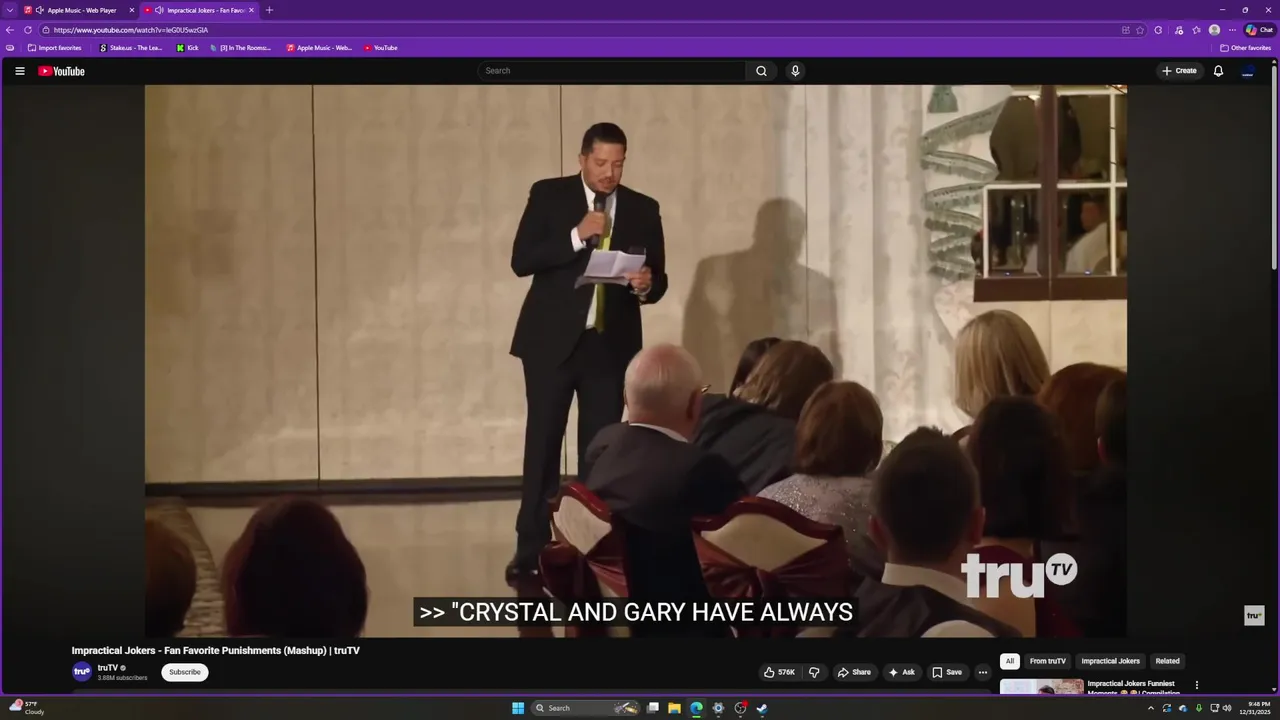Screen dimensions: 1280x720
Task: Open Steam from the taskbar
Action: tap(761, 708)
